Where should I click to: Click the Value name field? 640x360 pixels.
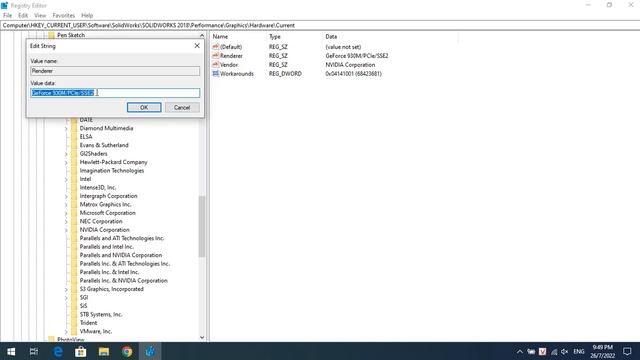pyautogui.click(x=115, y=71)
